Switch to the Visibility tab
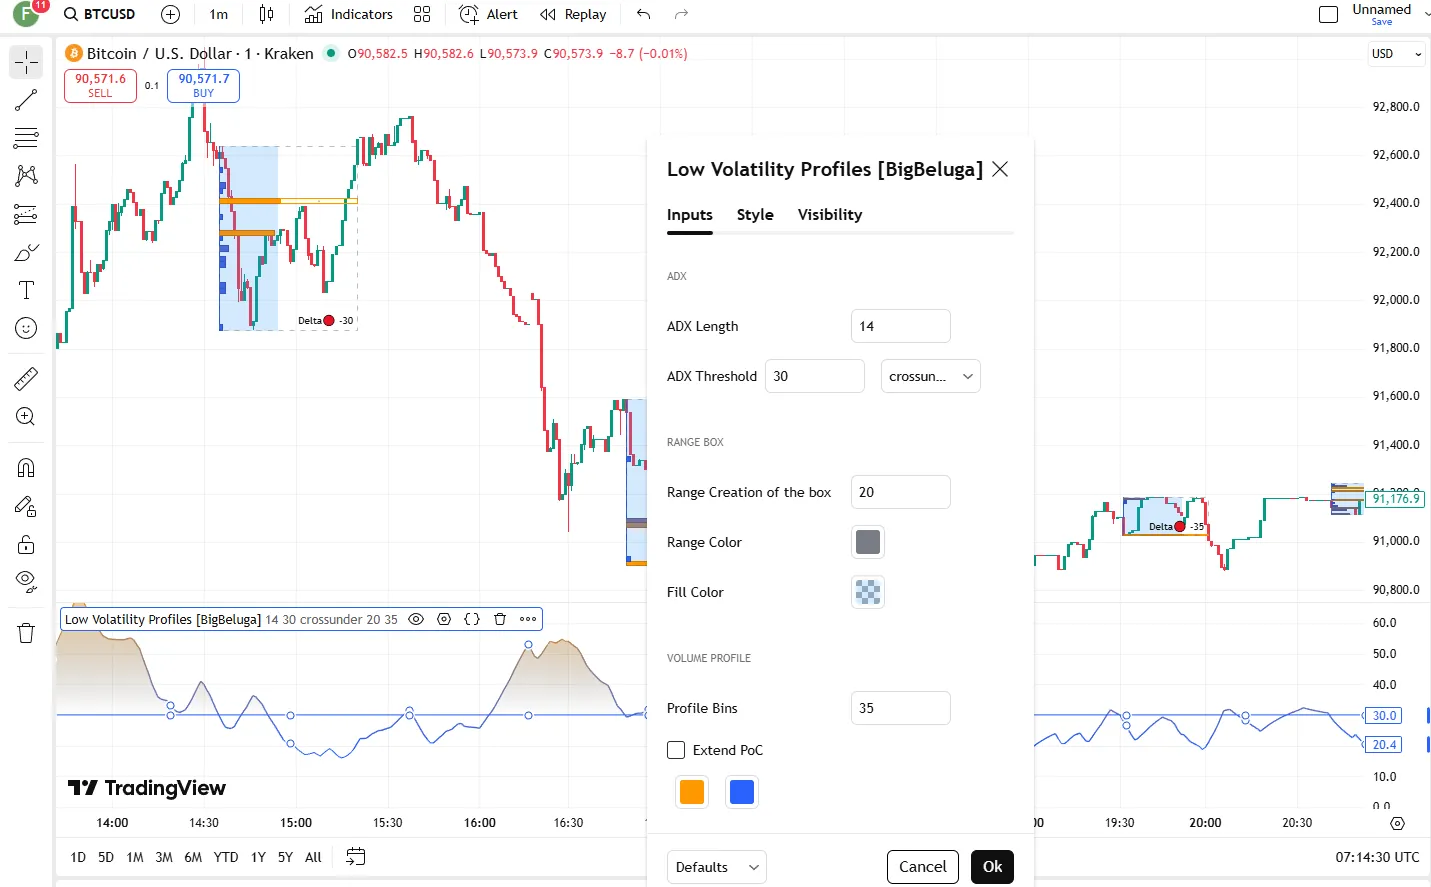Viewport: 1431px width, 887px height. point(829,215)
